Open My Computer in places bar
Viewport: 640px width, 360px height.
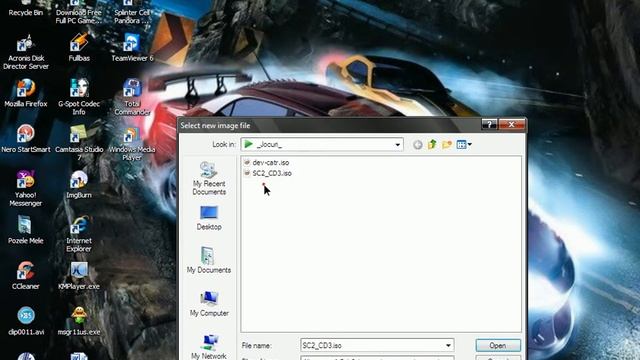coord(209,304)
